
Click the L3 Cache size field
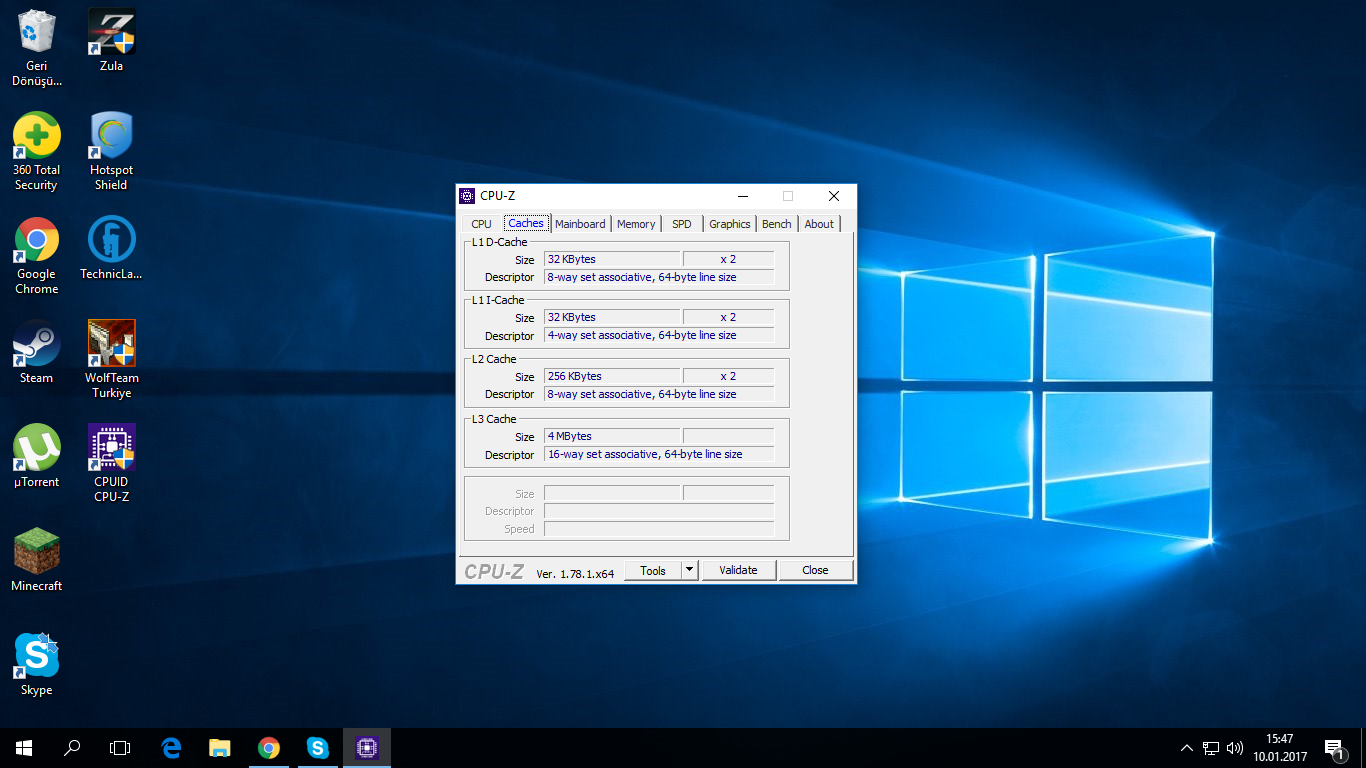coord(611,436)
